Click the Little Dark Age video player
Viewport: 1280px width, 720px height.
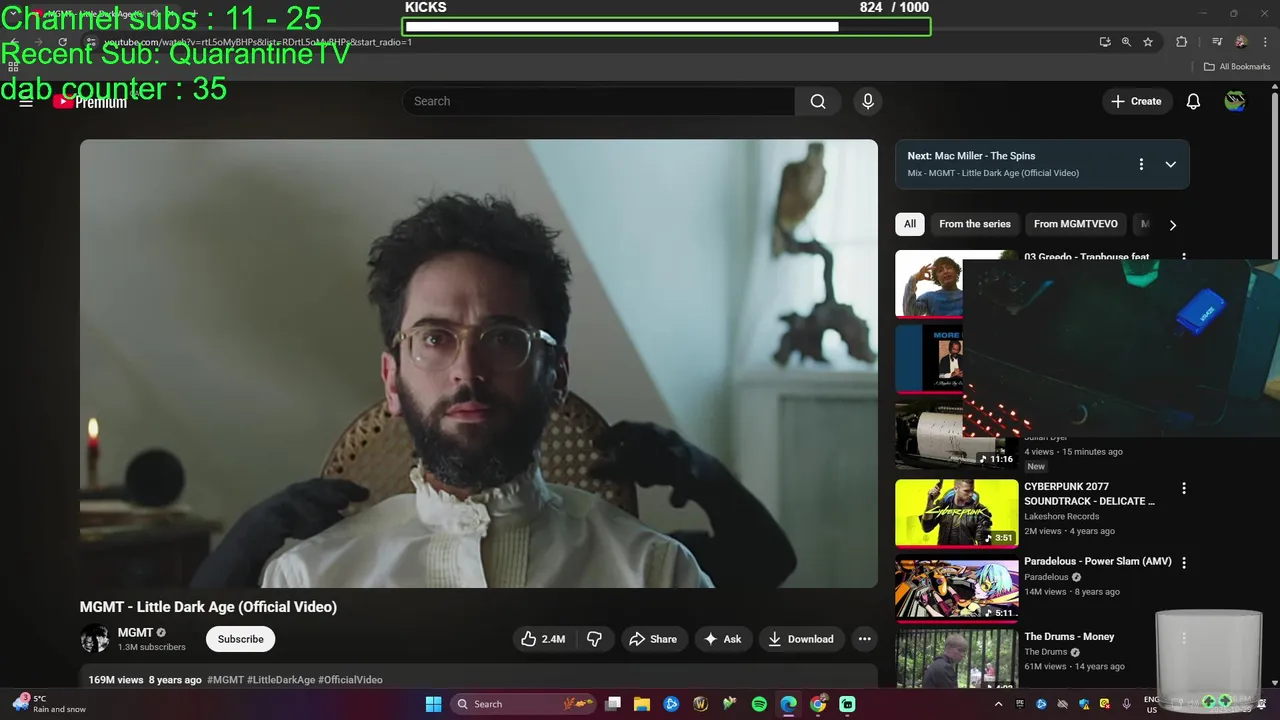tap(479, 363)
